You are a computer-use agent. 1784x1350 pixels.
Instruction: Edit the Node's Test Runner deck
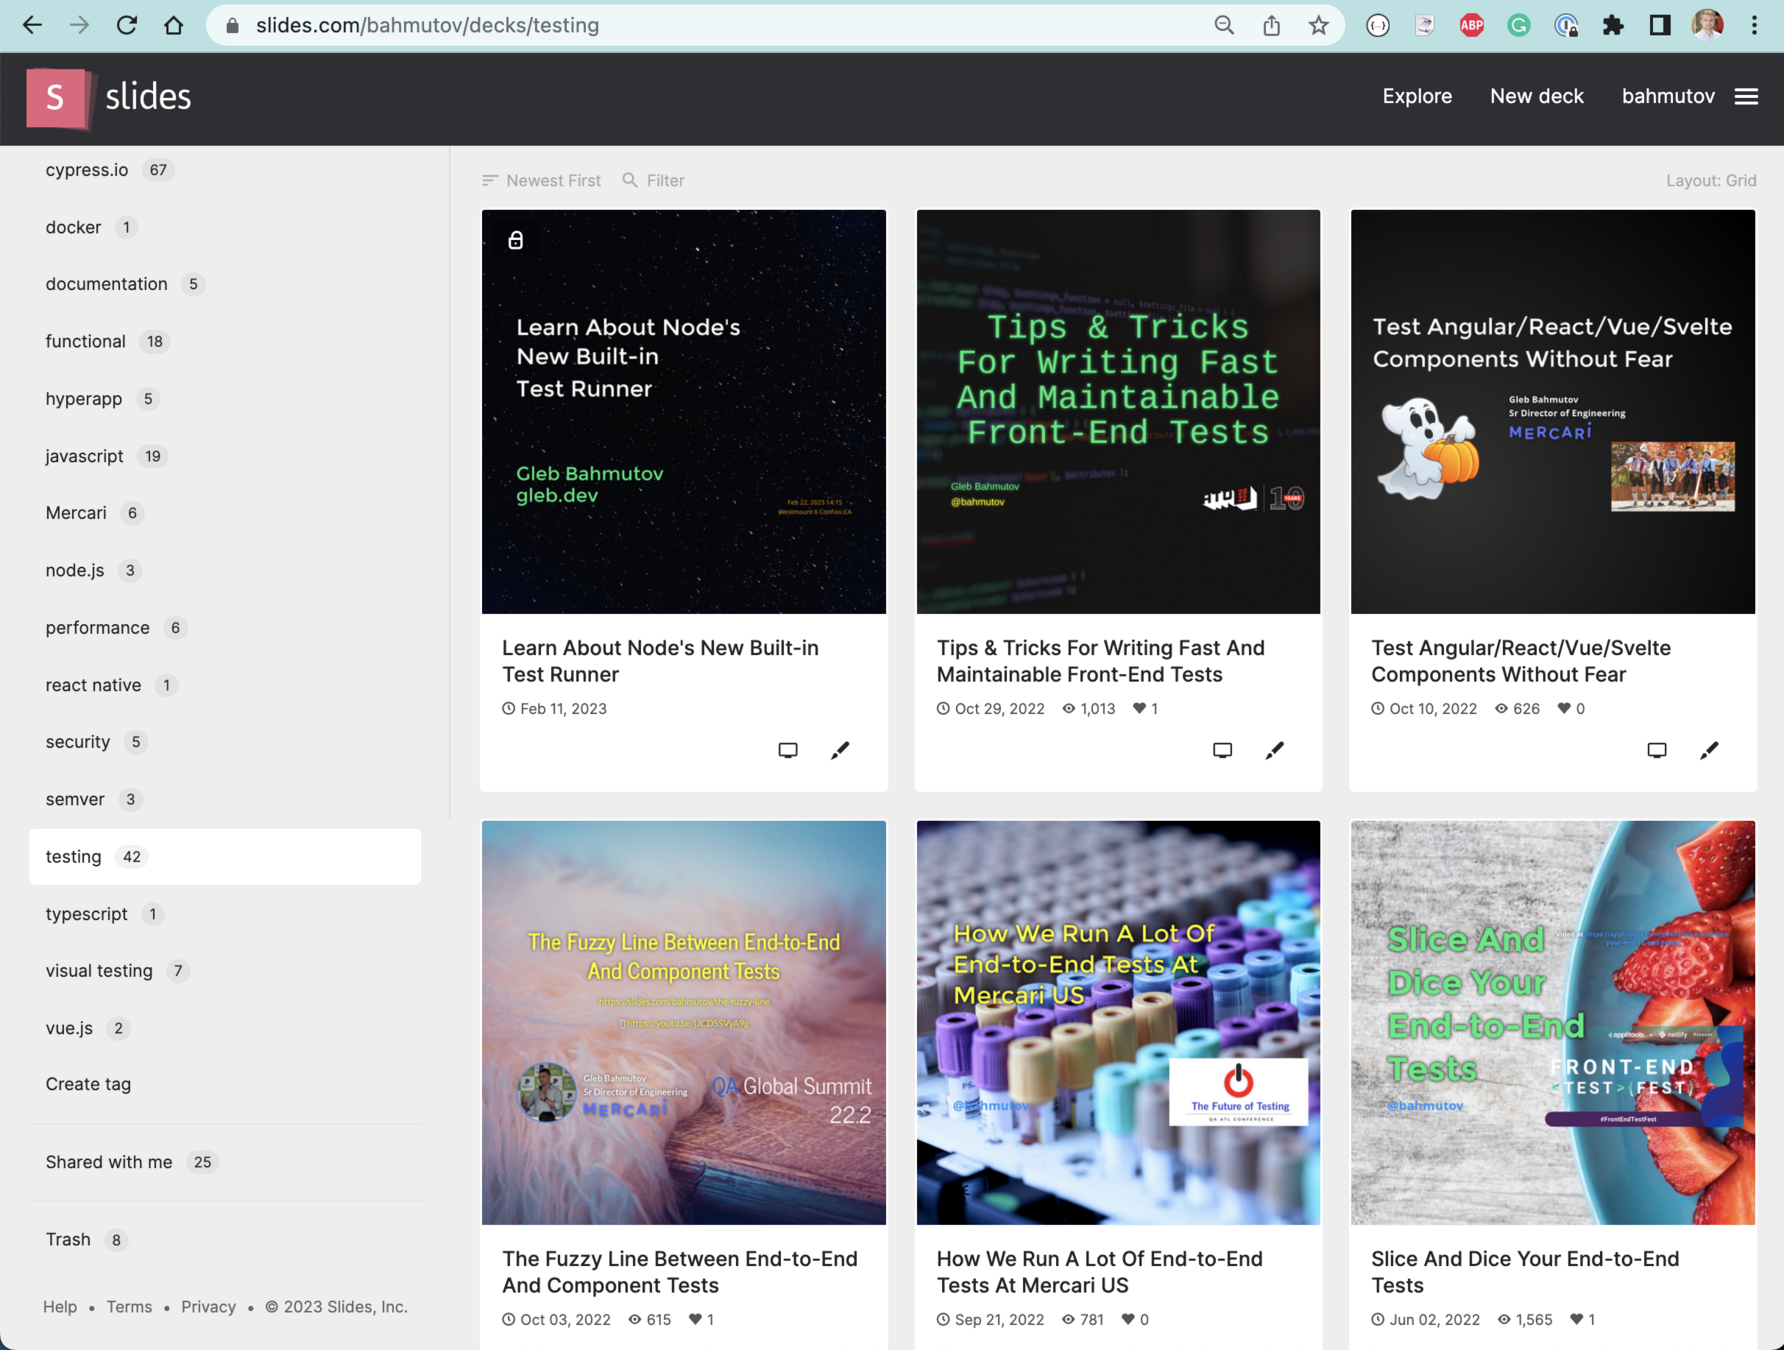840,750
